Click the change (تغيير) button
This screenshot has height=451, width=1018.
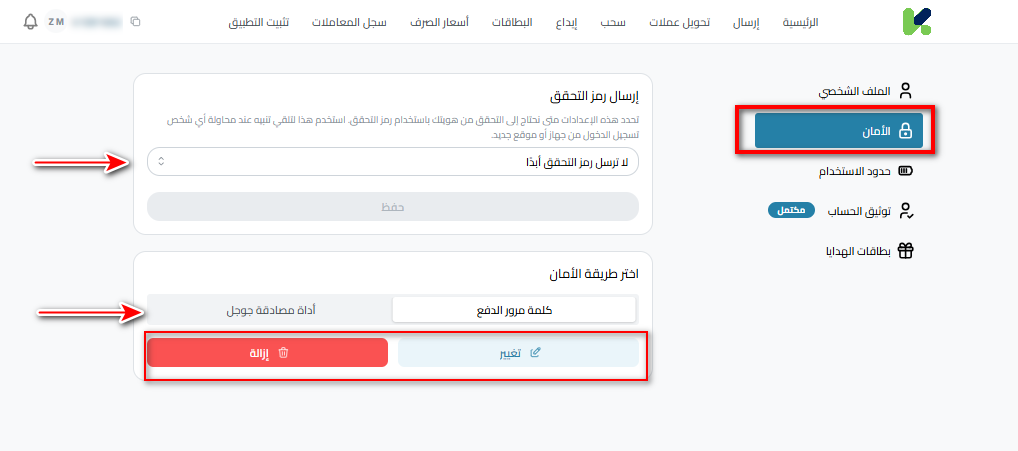tap(518, 352)
